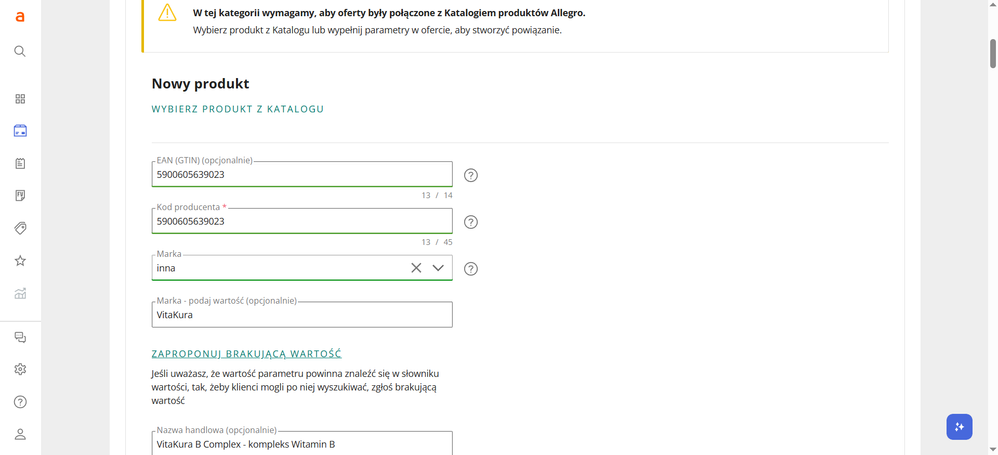Image resolution: width=998 pixels, height=455 pixels.
Task: Open user account icon in sidebar
Action: point(20,434)
